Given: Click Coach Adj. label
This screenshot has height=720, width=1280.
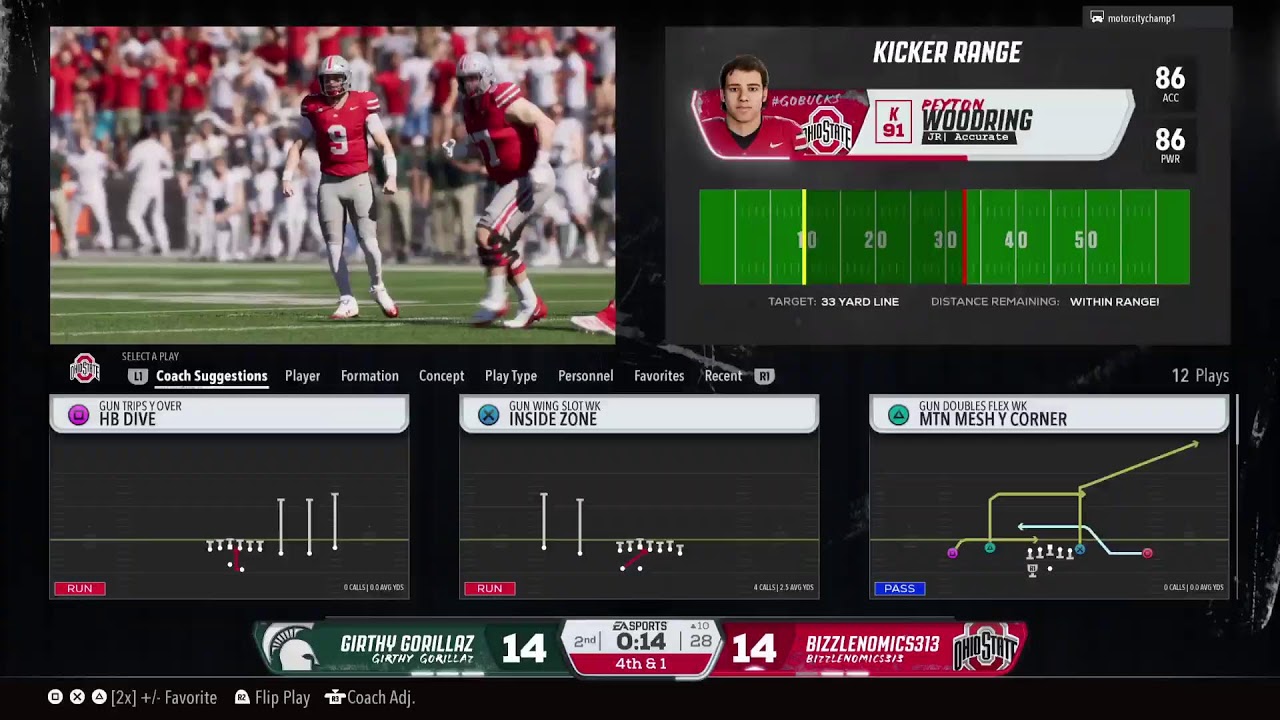Looking at the screenshot, I should tap(381, 697).
